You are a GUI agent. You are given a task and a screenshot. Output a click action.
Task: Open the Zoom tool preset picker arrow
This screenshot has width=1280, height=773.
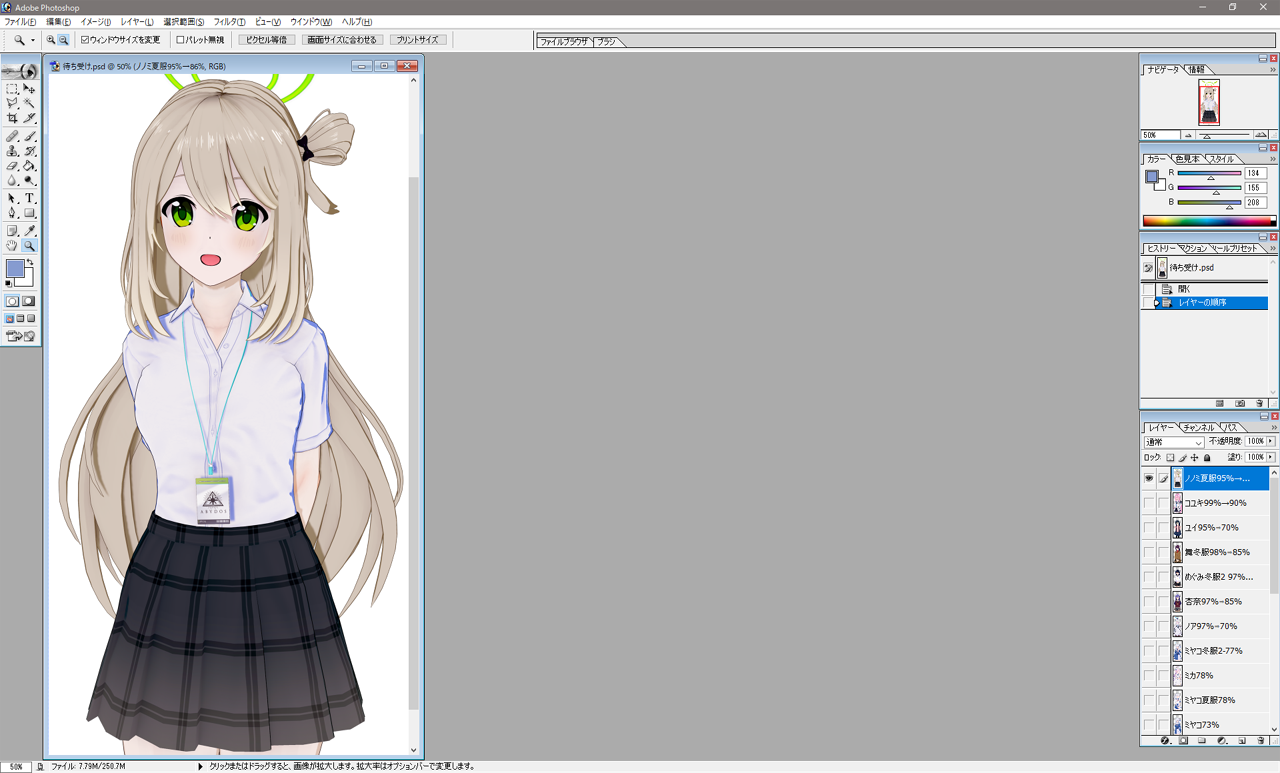tap(32, 40)
